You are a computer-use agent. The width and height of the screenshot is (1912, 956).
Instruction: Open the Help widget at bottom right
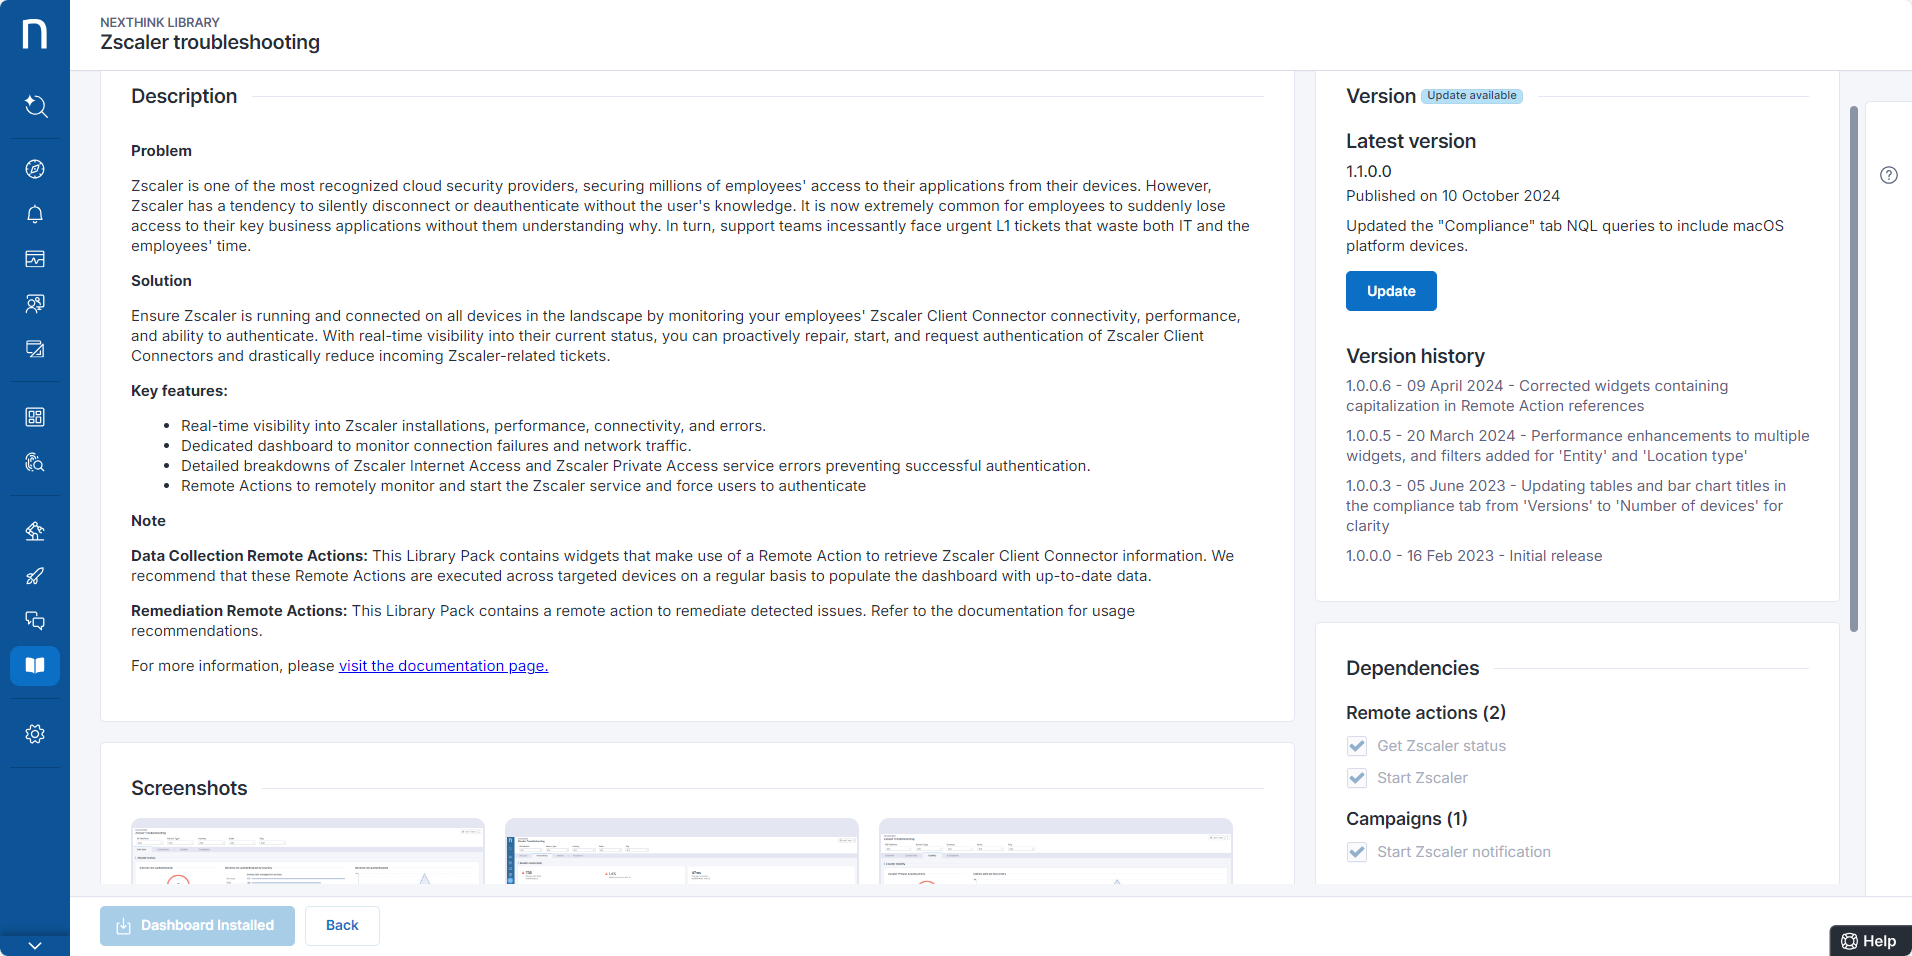pyautogui.click(x=1869, y=941)
